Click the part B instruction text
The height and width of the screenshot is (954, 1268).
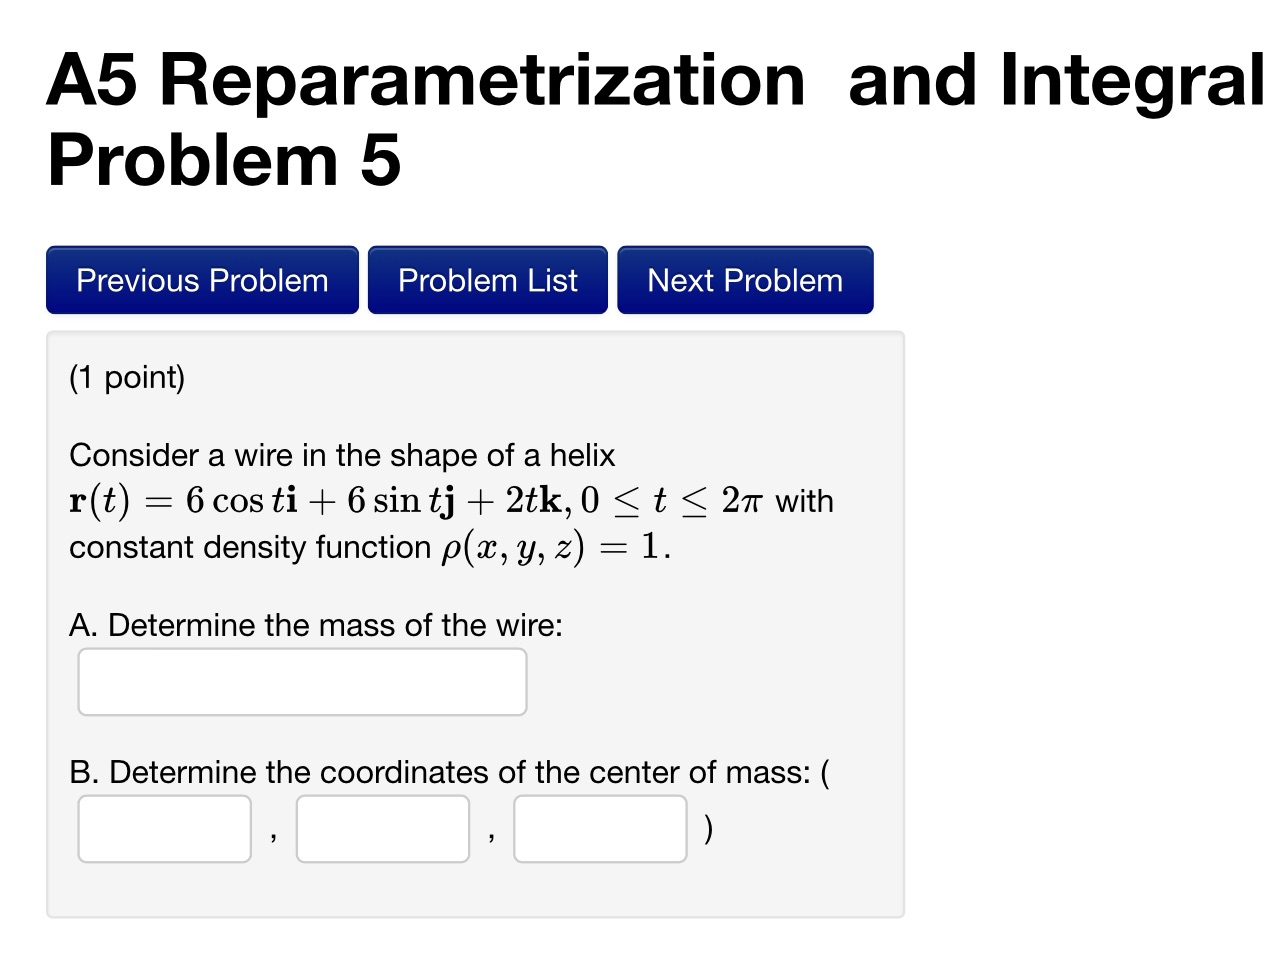point(448,772)
